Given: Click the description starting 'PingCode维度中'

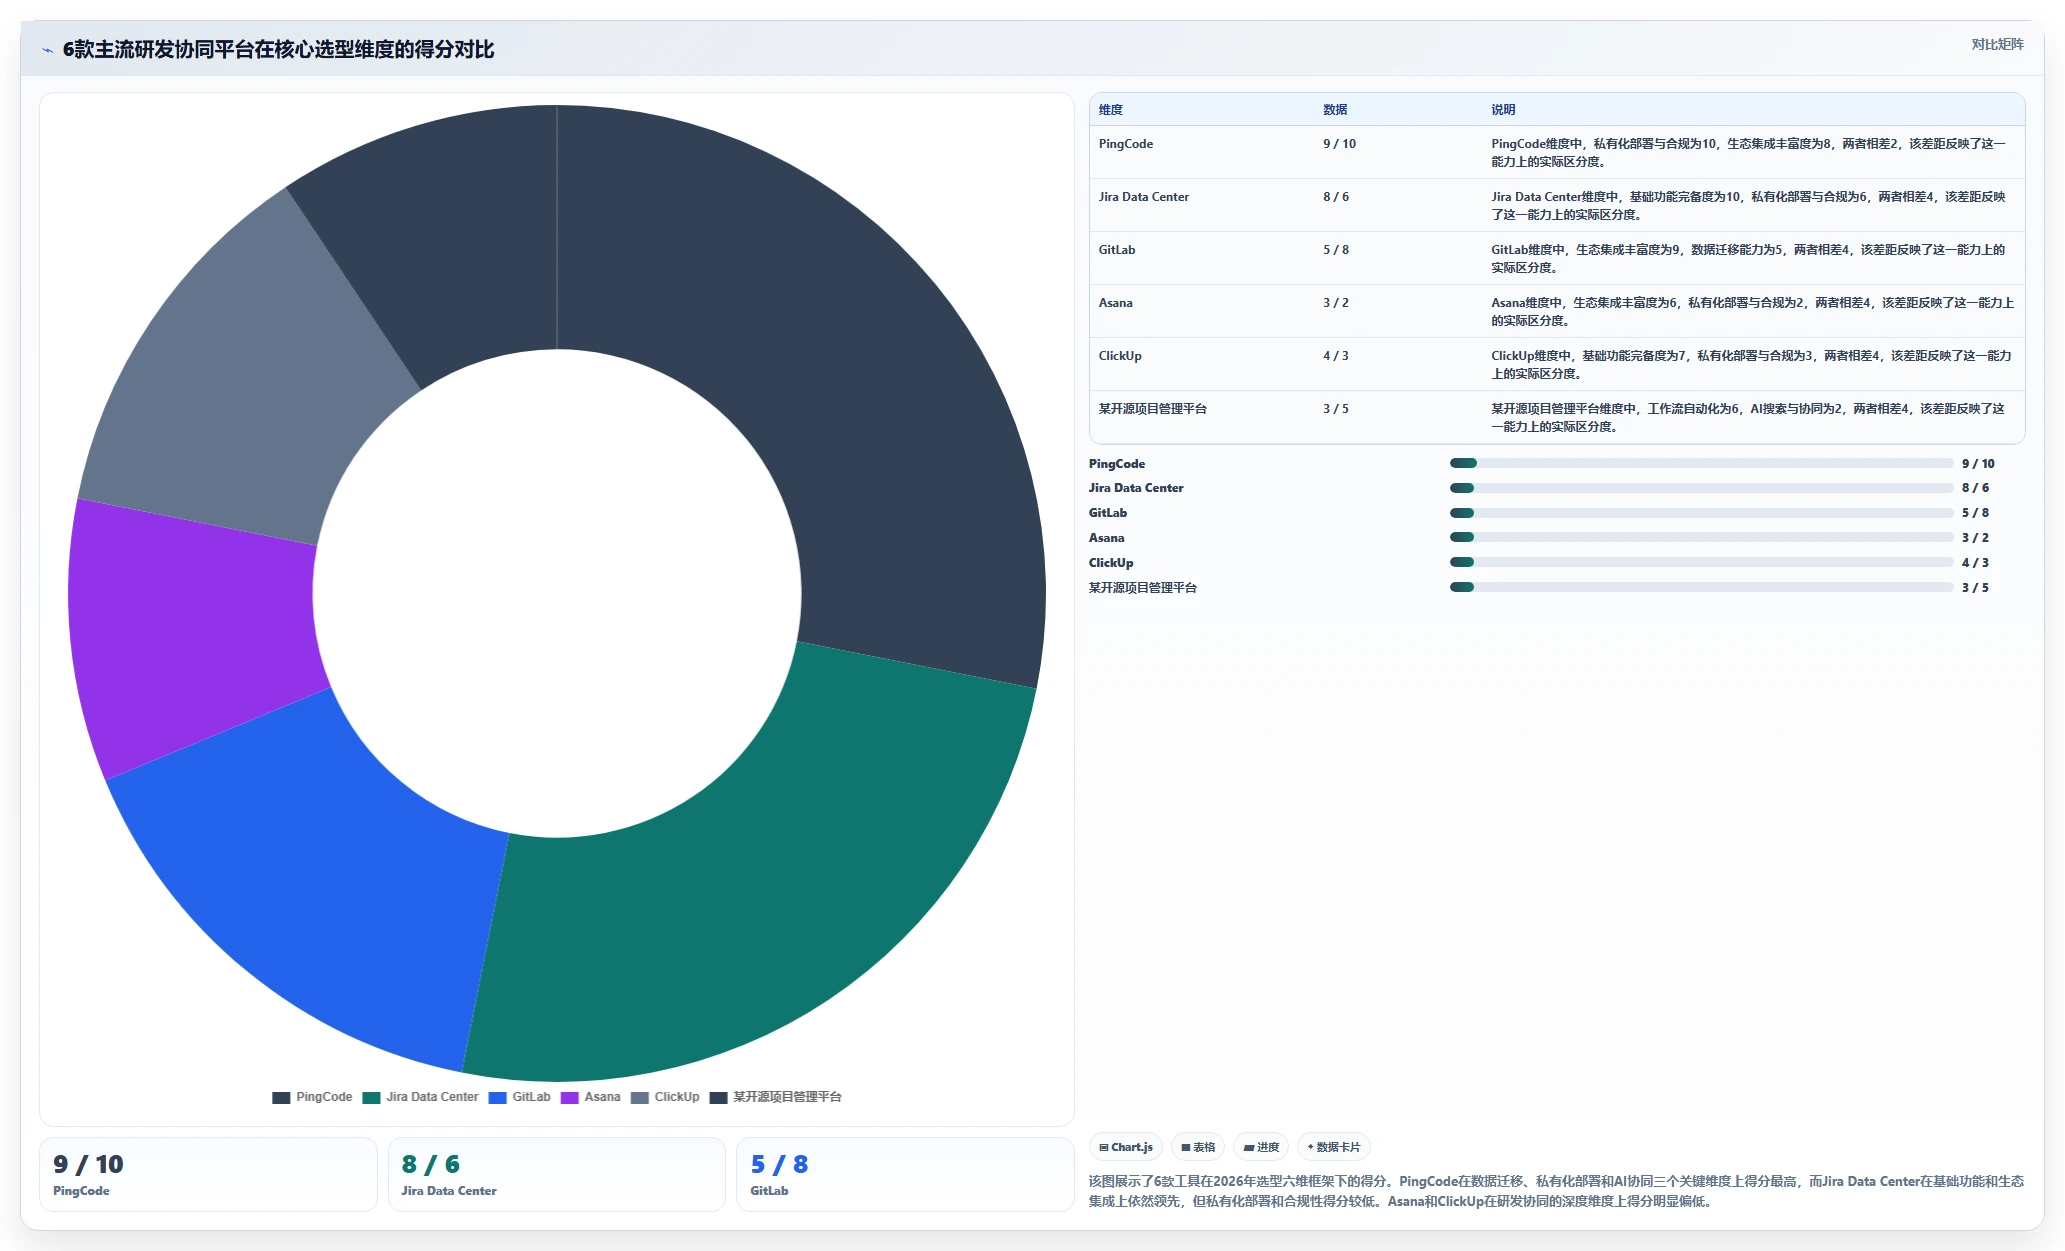Looking at the screenshot, I should point(1749,153).
